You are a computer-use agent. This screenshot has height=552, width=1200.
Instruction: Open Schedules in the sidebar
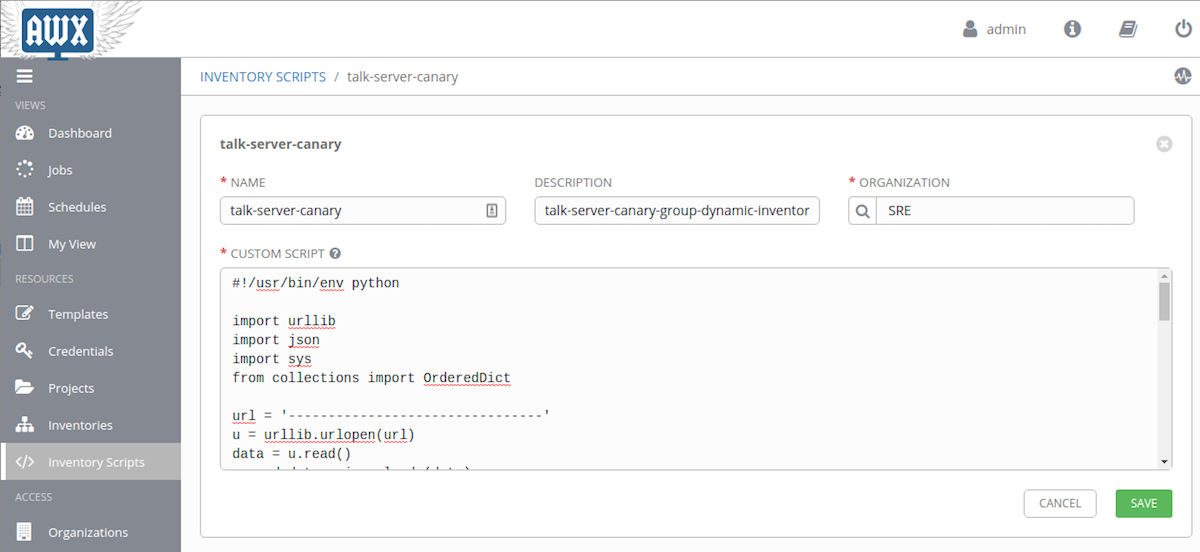(x=90, y=207)
